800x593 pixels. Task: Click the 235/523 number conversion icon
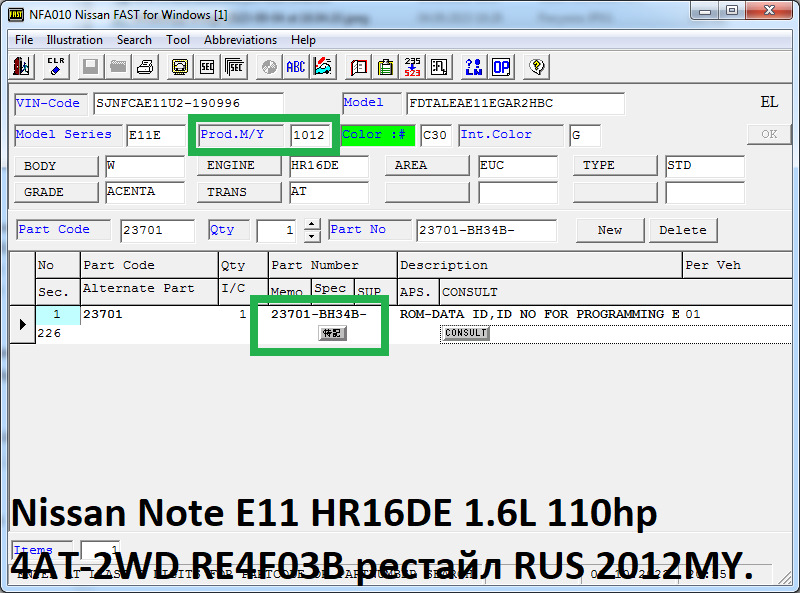click(413, 67)
